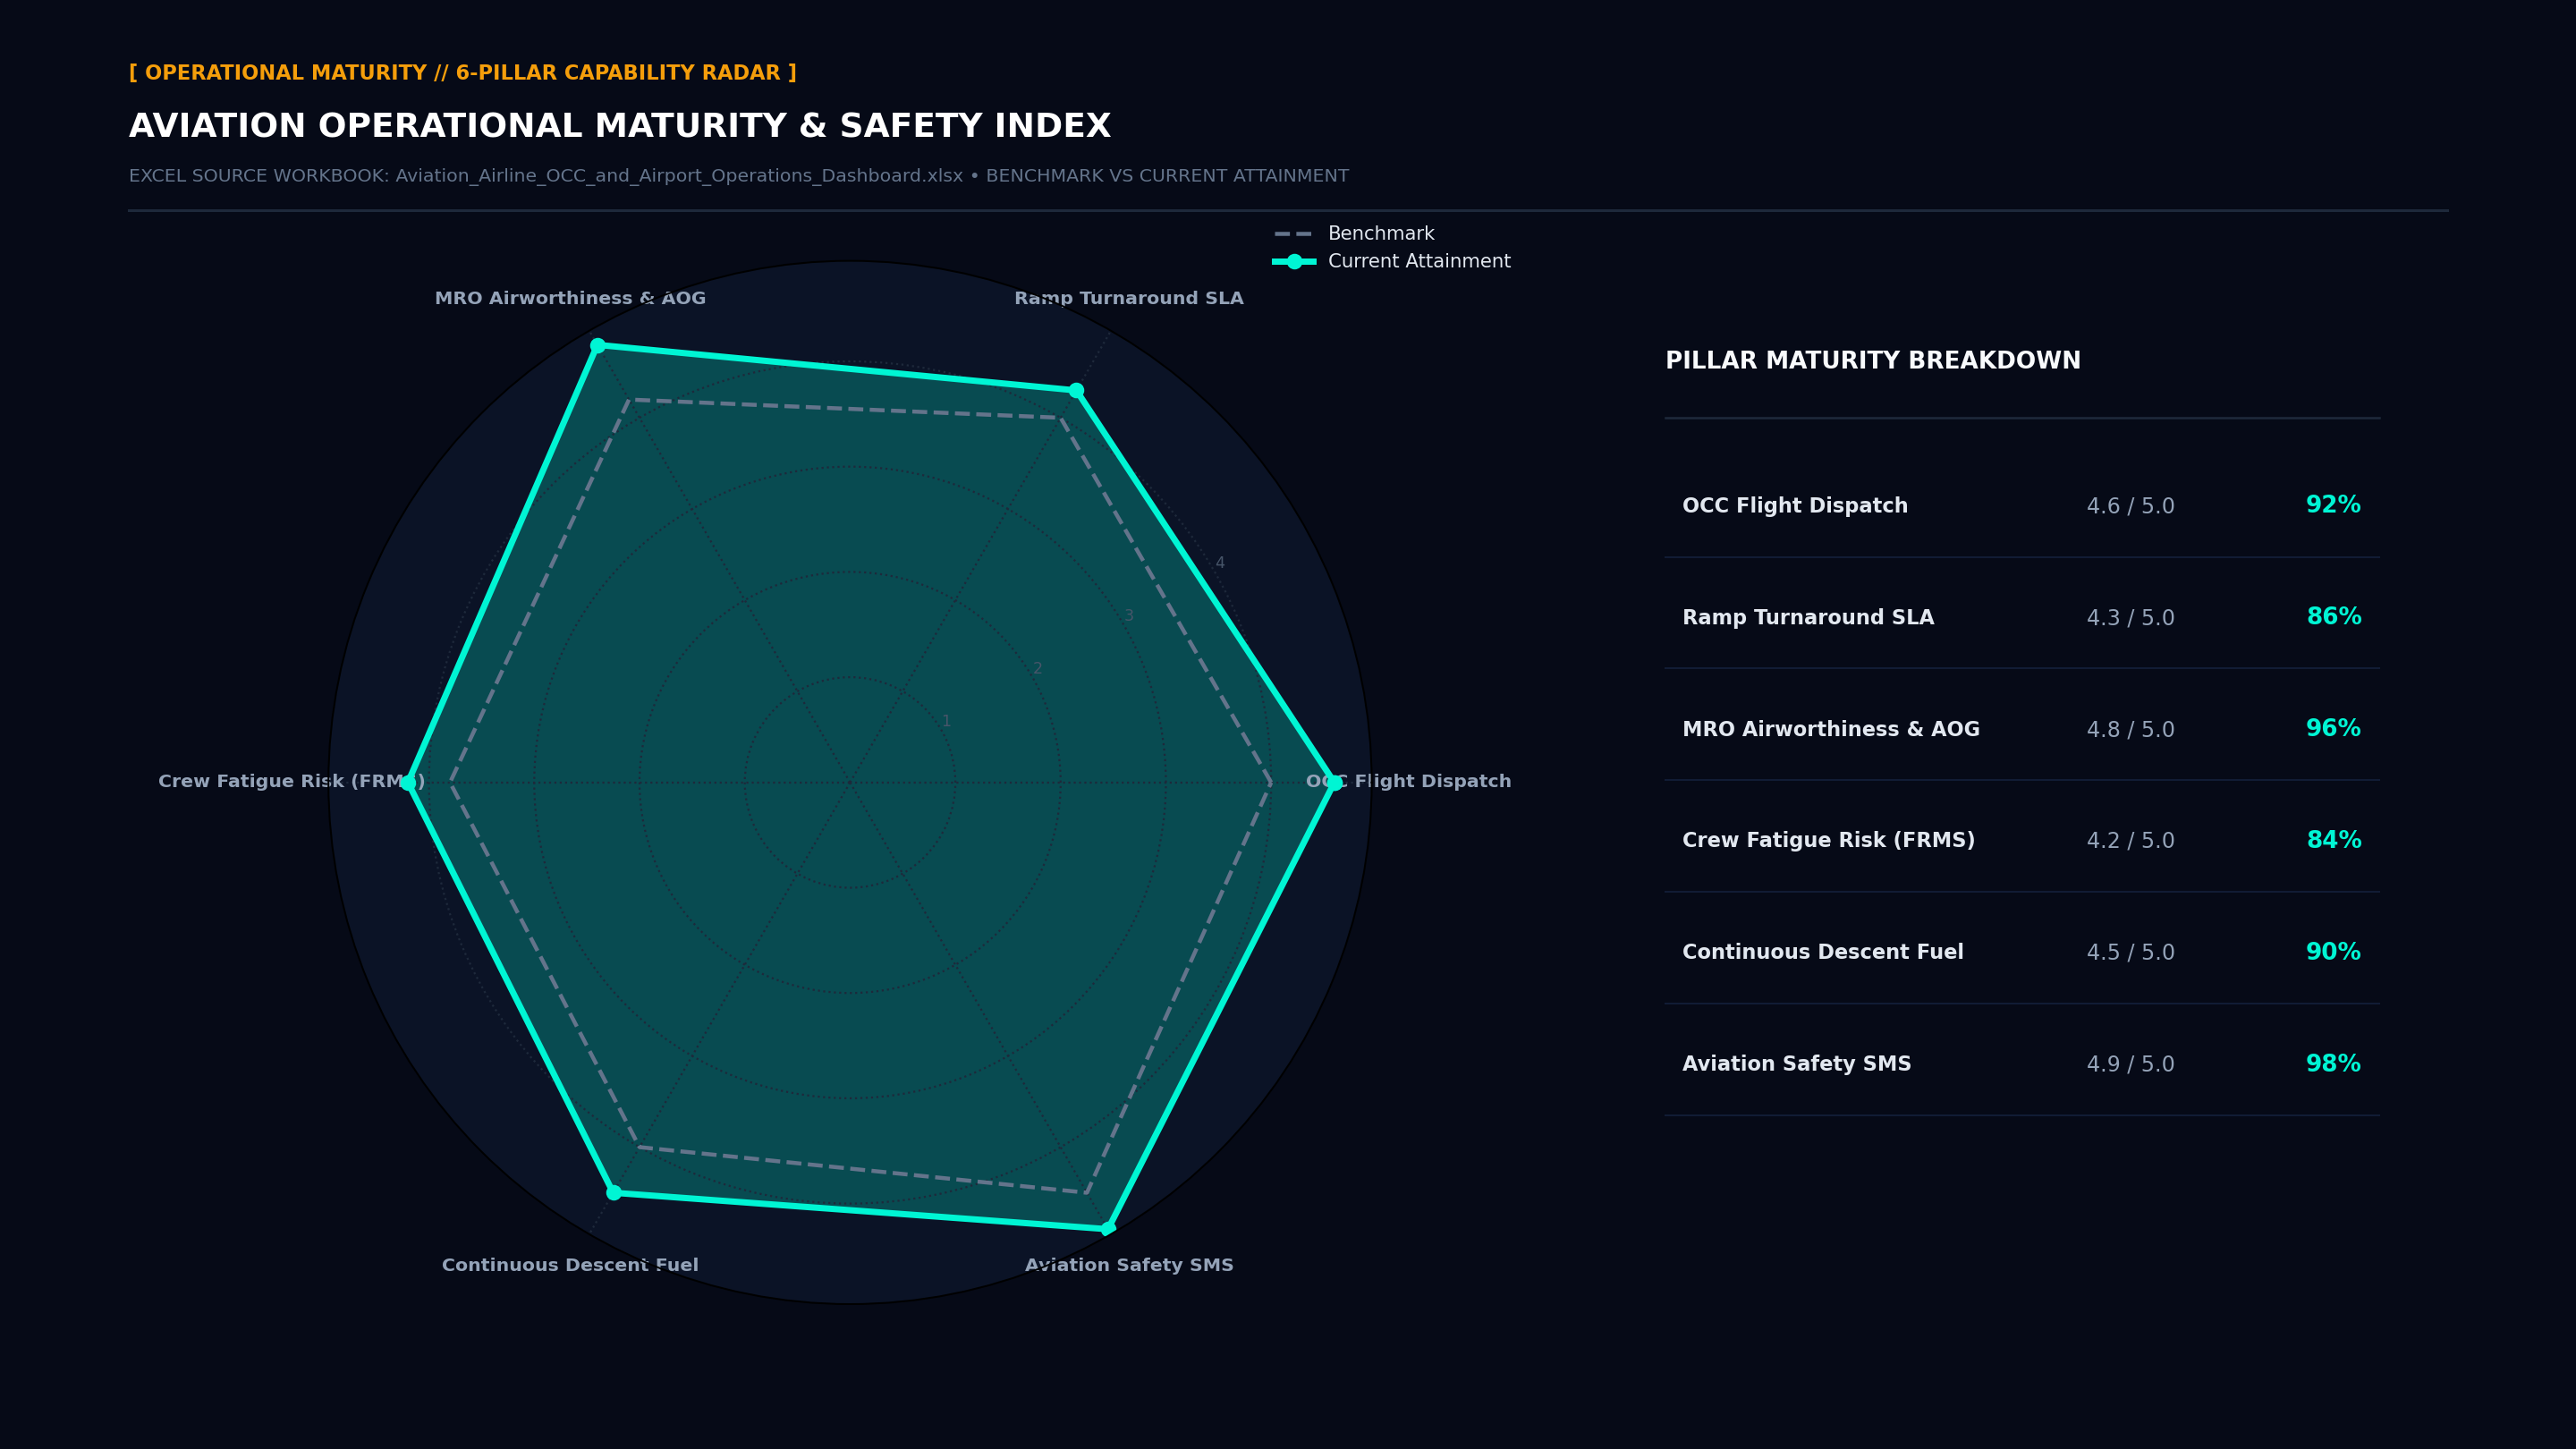Select the Crew Fatigue Risk attainment data point
Viewport: 2576px width, 1449px height.
click(x=408, y=782)
